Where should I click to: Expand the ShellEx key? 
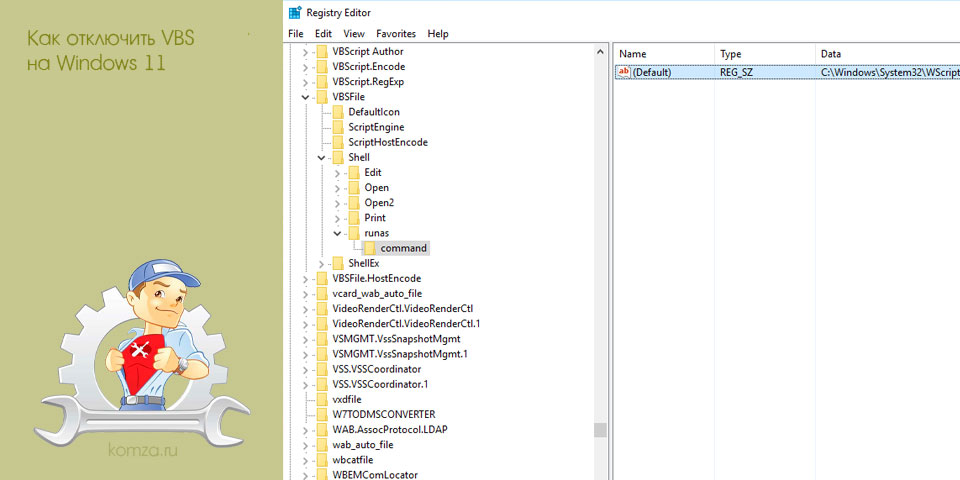321,263
